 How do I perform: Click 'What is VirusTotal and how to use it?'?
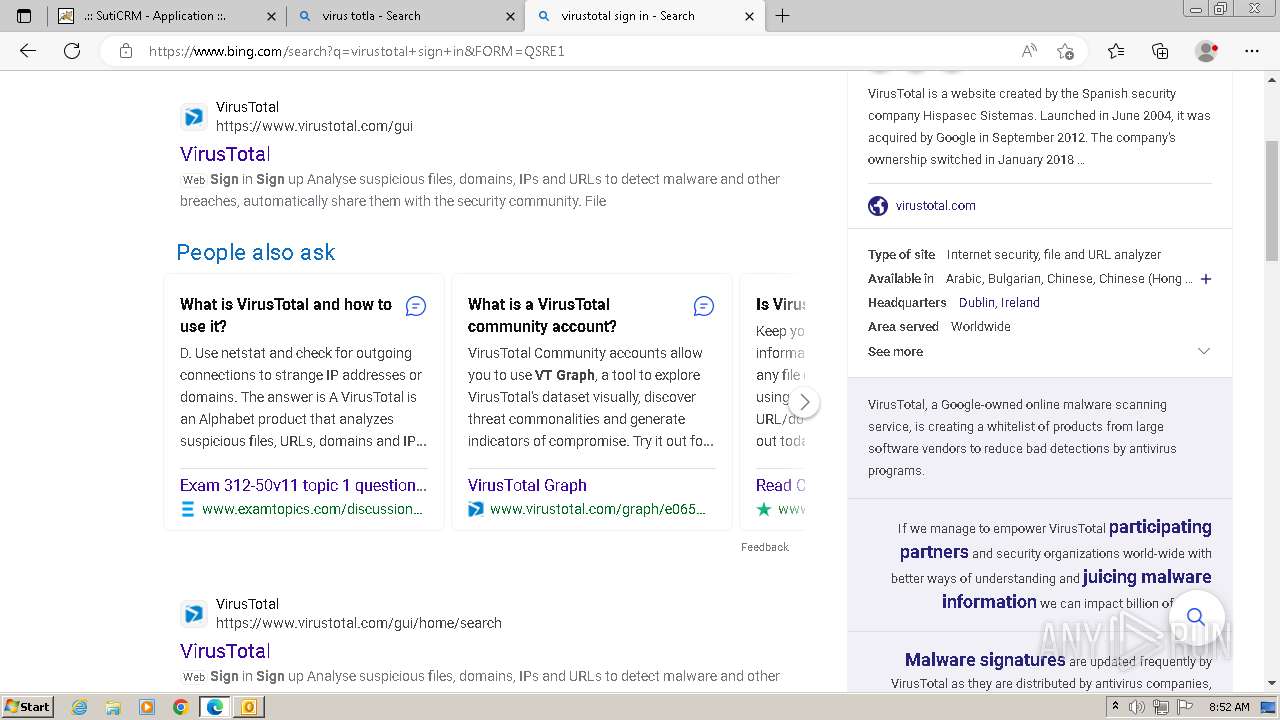point(286,315)
